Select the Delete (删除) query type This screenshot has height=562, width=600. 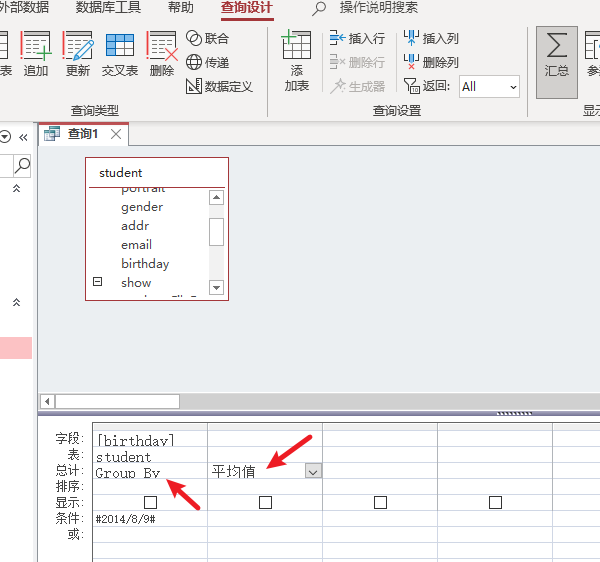[162, 54]
